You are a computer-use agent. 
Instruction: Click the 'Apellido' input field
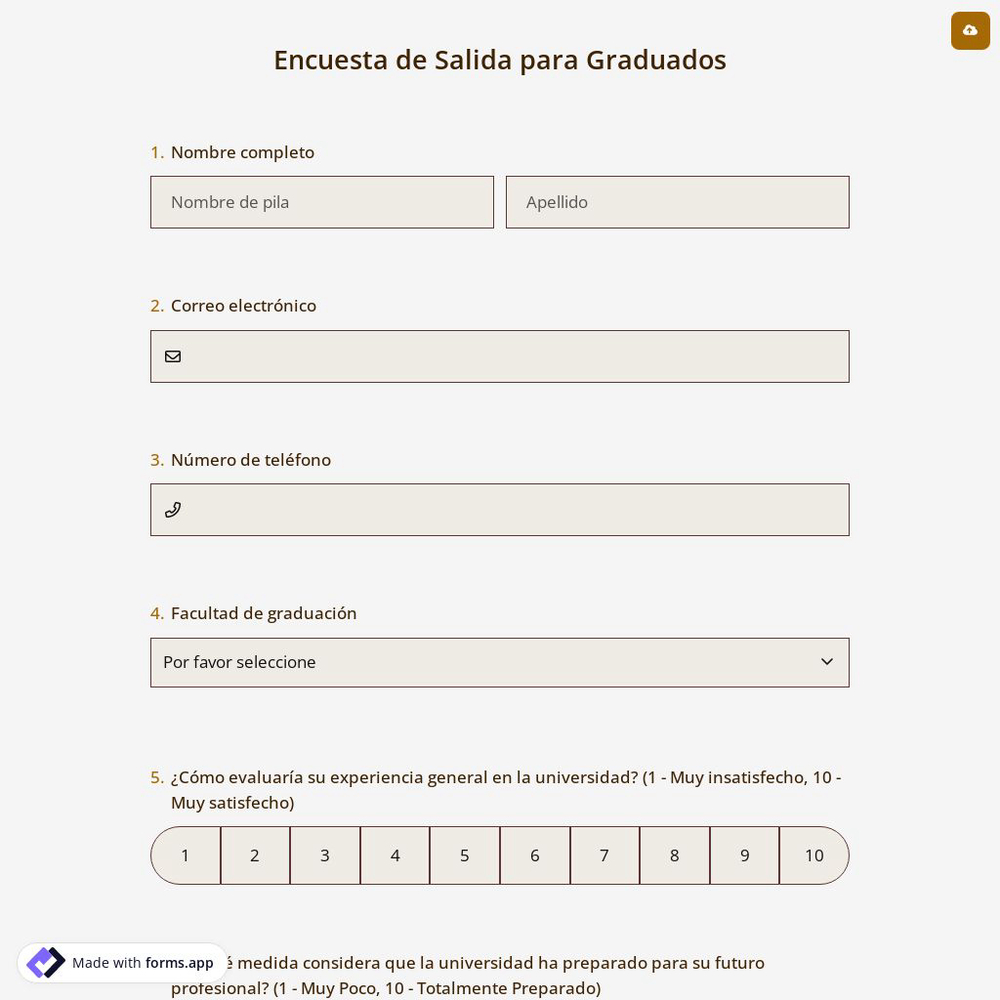click(x=677, y=202)
